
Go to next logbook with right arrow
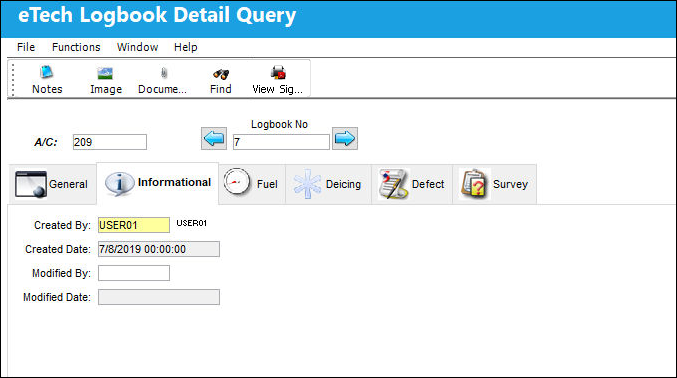pos(345,139)
